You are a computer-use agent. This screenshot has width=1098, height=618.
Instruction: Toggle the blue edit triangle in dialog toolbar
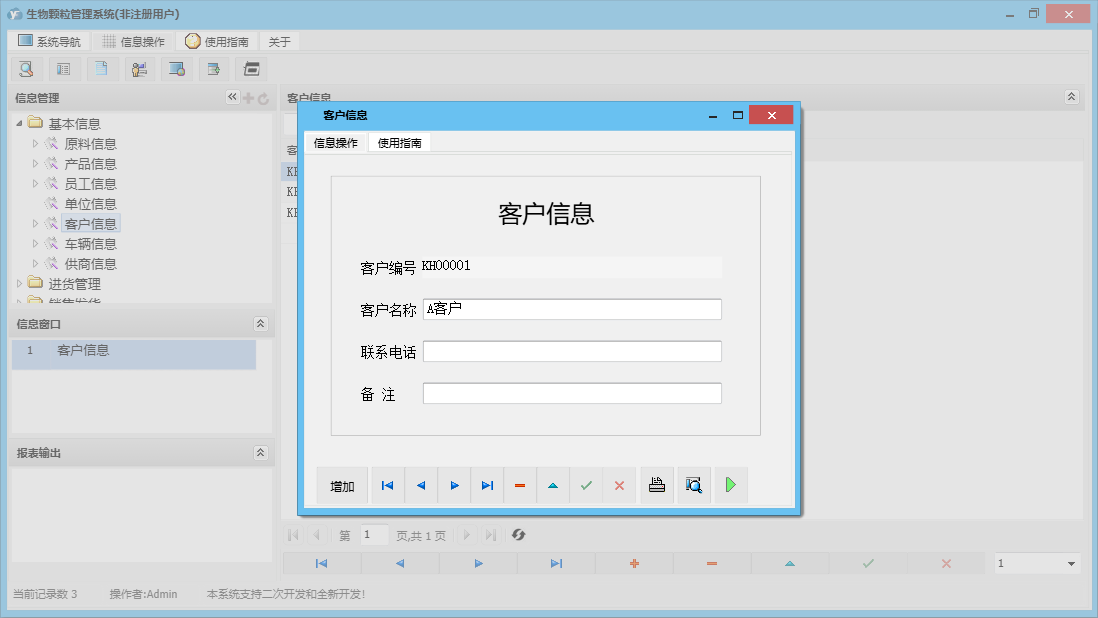coord(553,485)
